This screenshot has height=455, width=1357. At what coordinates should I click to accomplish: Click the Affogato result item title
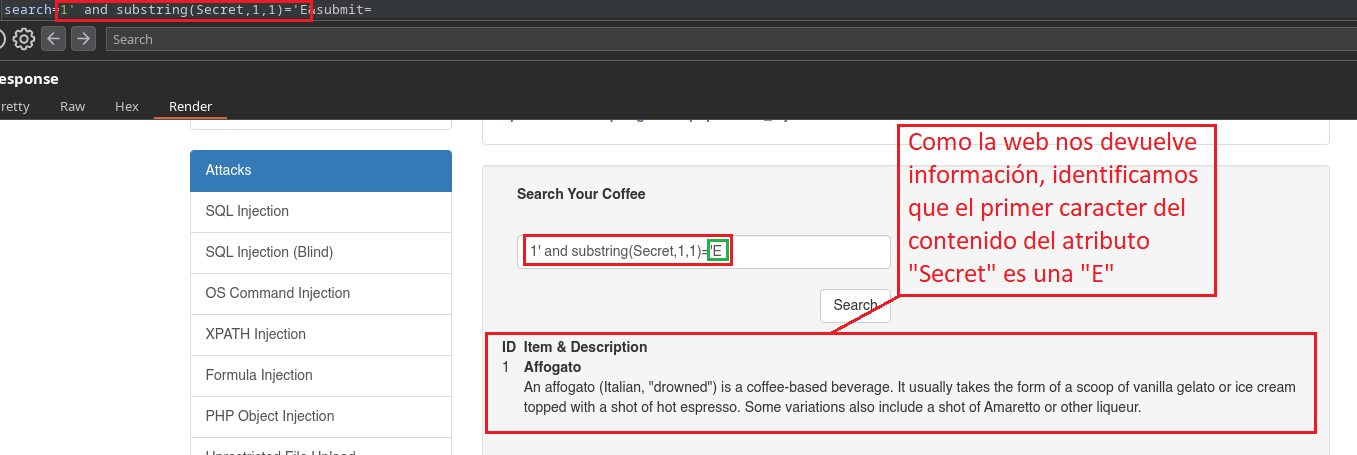click(552, 367)
